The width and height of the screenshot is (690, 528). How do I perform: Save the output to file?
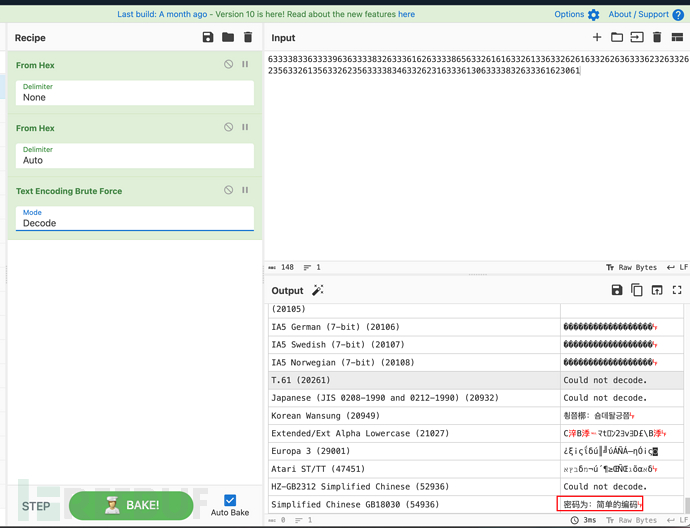[617, 290]
